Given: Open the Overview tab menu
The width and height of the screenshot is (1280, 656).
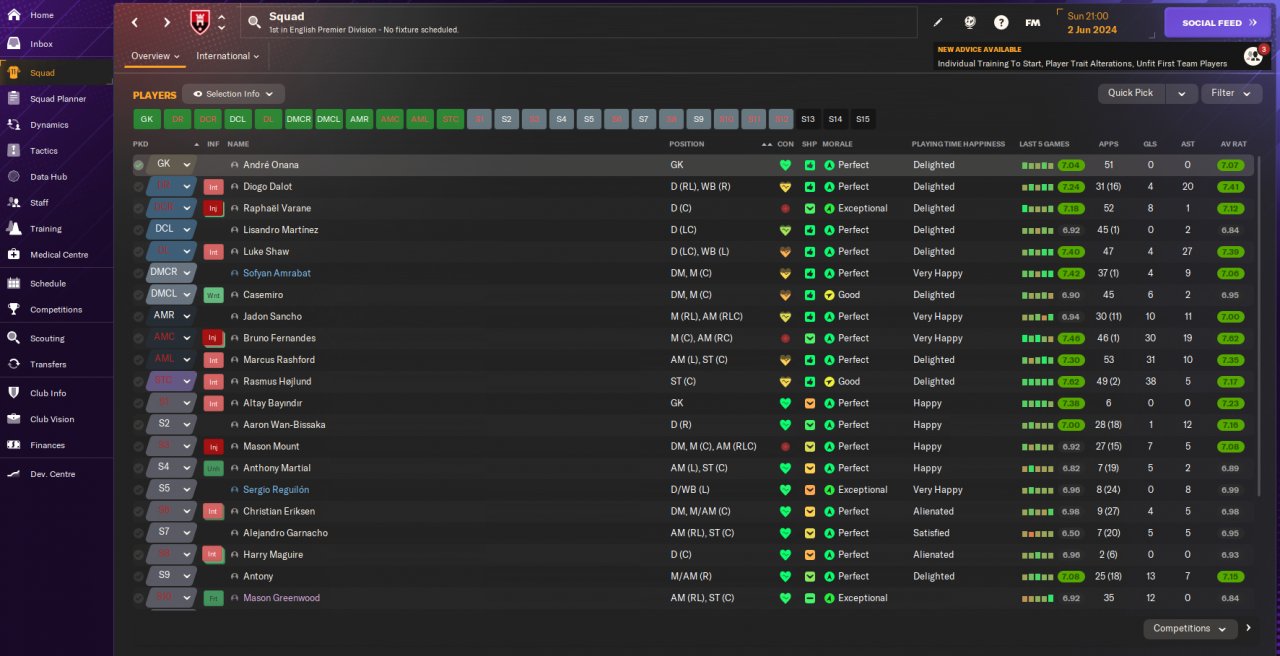Looking at the screenshot, I should [x=155, y=56].
